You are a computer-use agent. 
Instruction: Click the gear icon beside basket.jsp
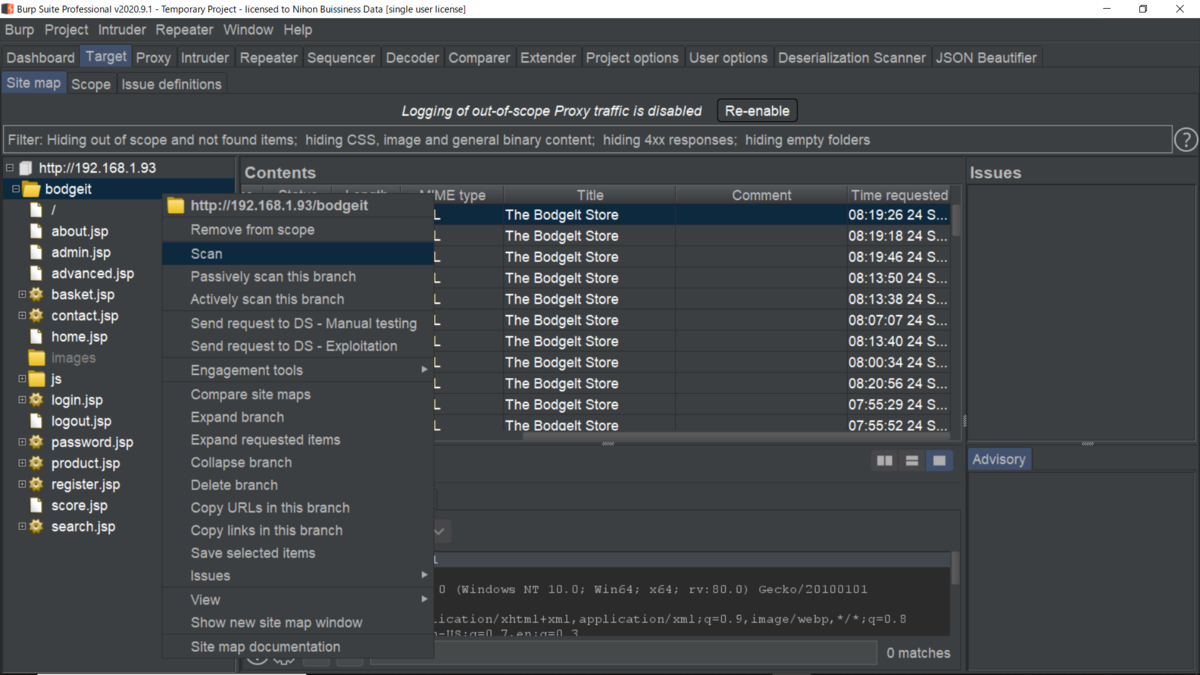(36, 294)
